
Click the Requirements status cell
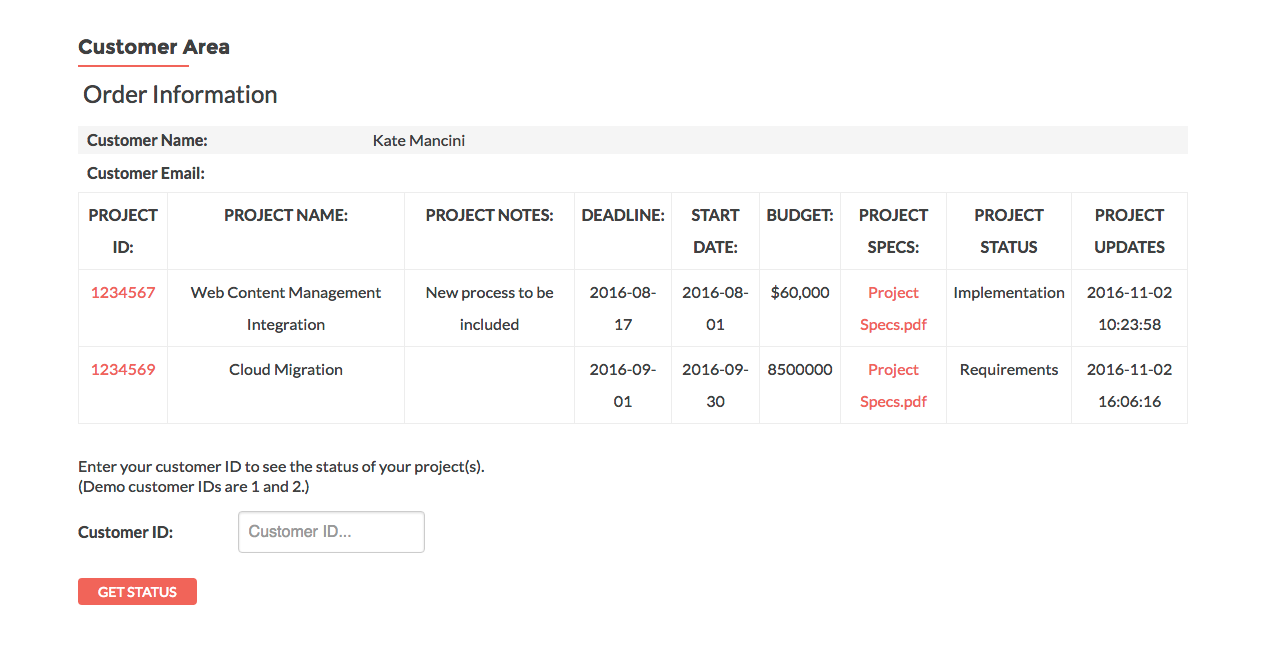point(1008,370)
